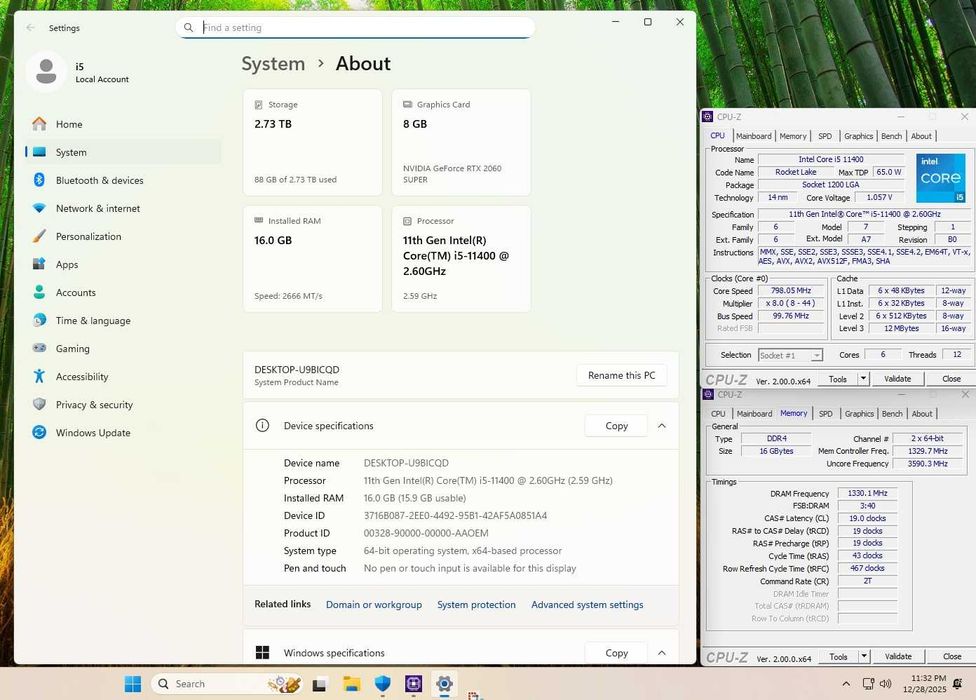Switch to CPU-Z on taskbar
976x700 pixels.
pos(413,684)
